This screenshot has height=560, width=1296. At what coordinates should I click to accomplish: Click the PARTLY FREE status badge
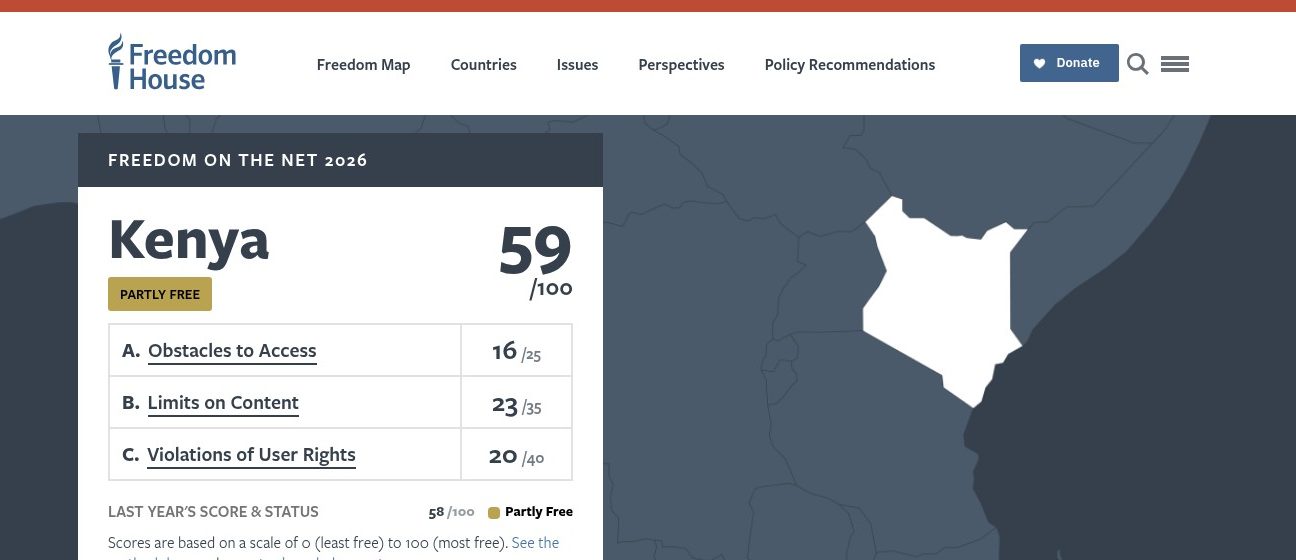[x=160, y=295]
